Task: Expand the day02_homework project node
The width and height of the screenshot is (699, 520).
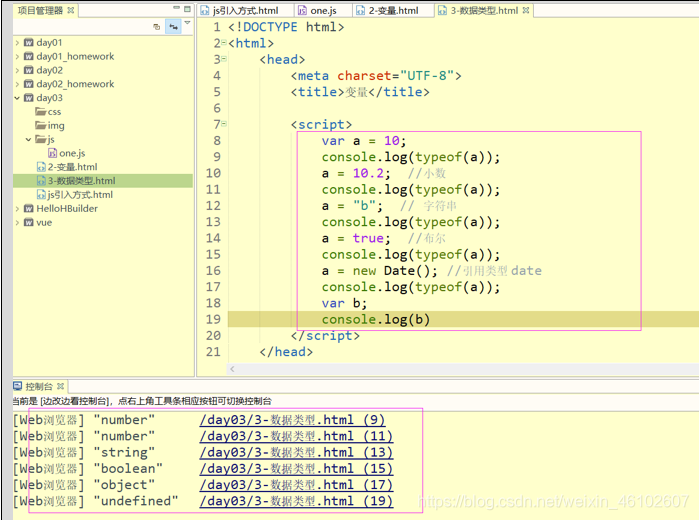Action: pos(17,84)
